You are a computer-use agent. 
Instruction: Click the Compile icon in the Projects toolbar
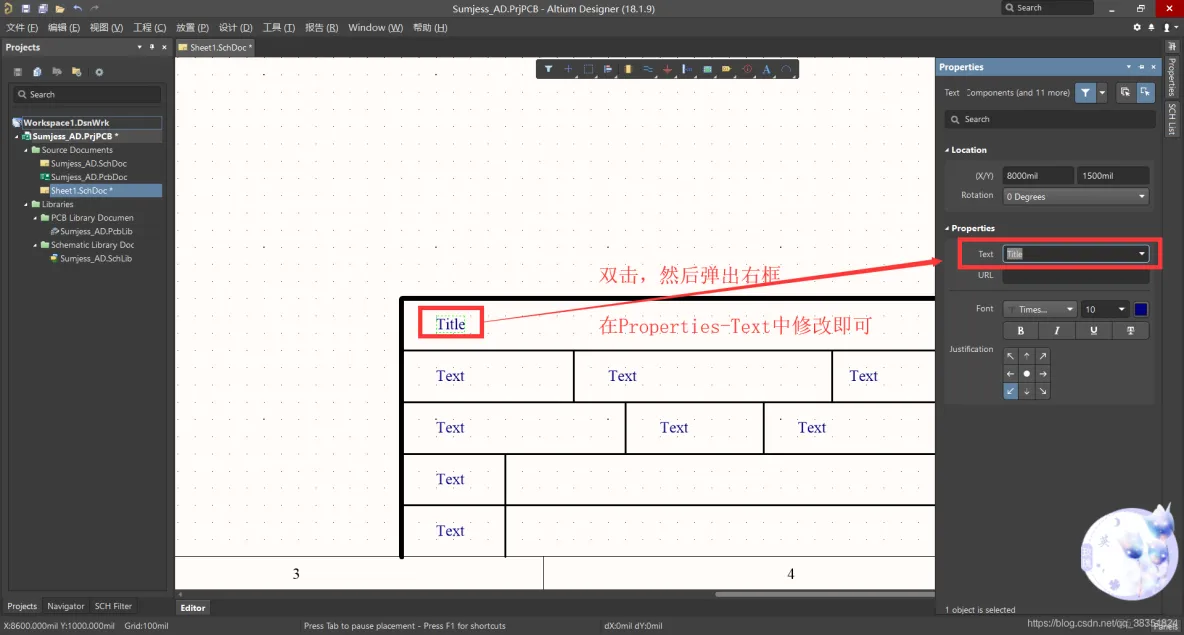37,72
